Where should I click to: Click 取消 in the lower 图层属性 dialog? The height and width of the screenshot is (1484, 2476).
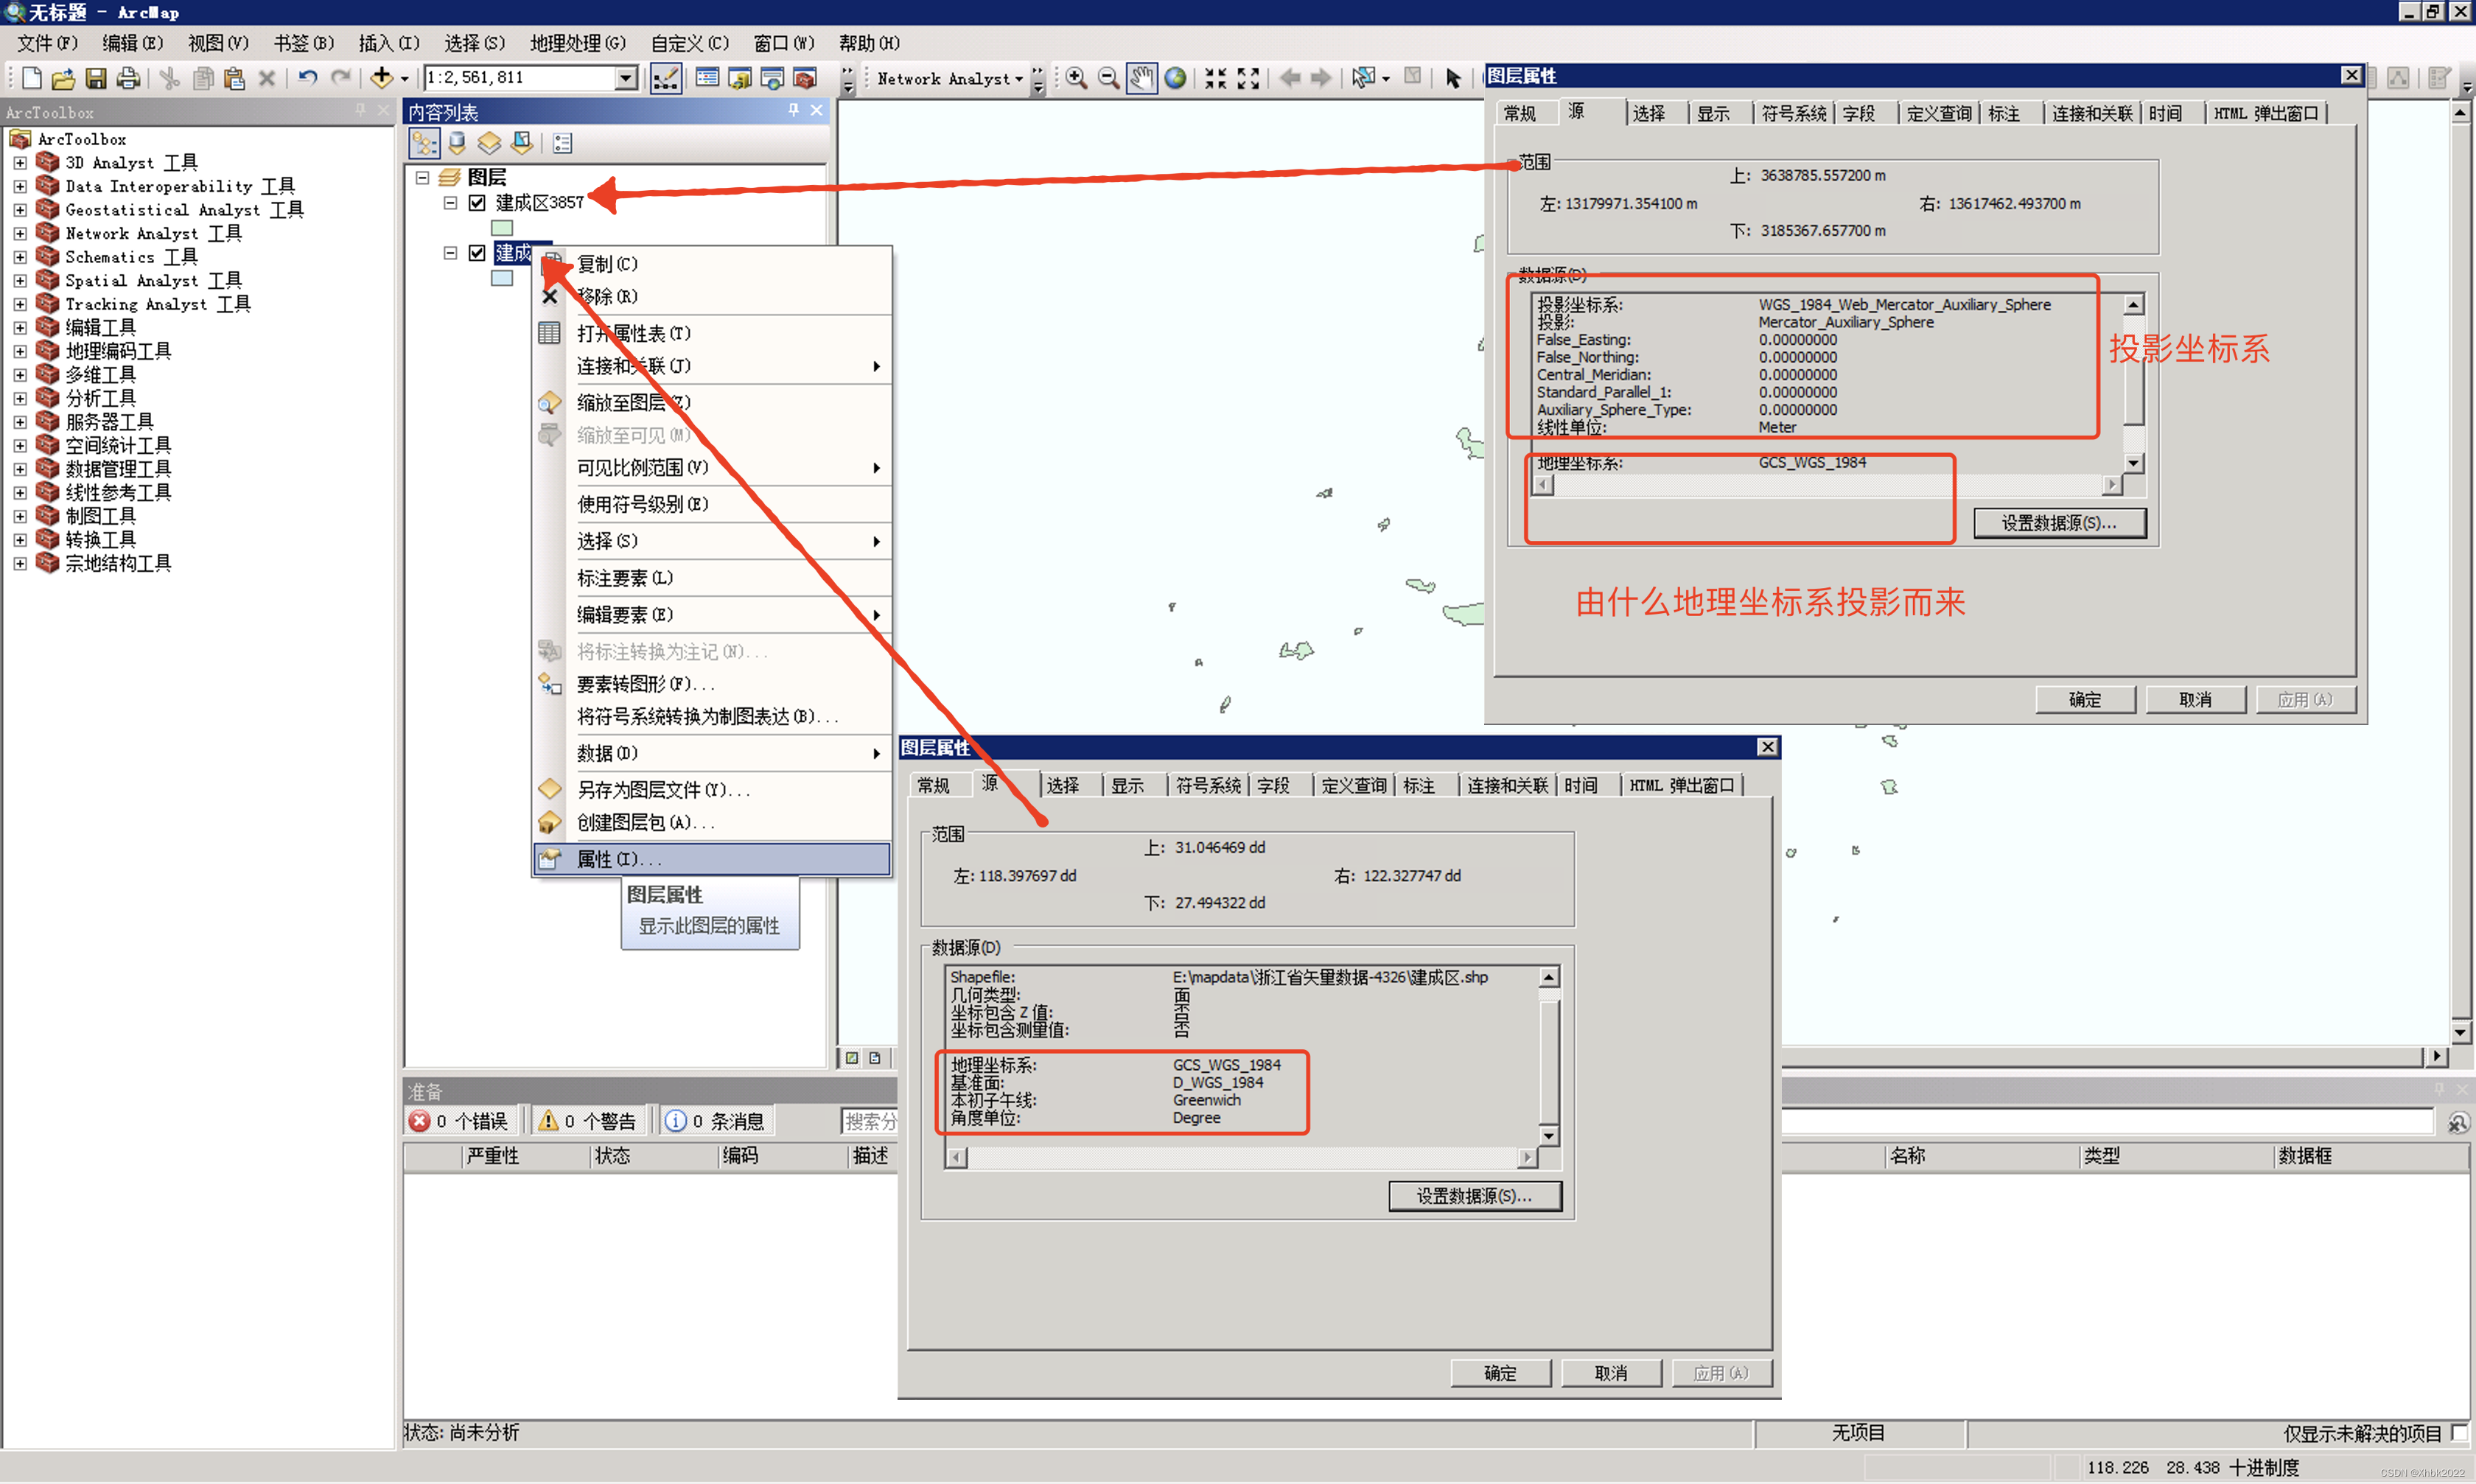coord(1611,1373)
